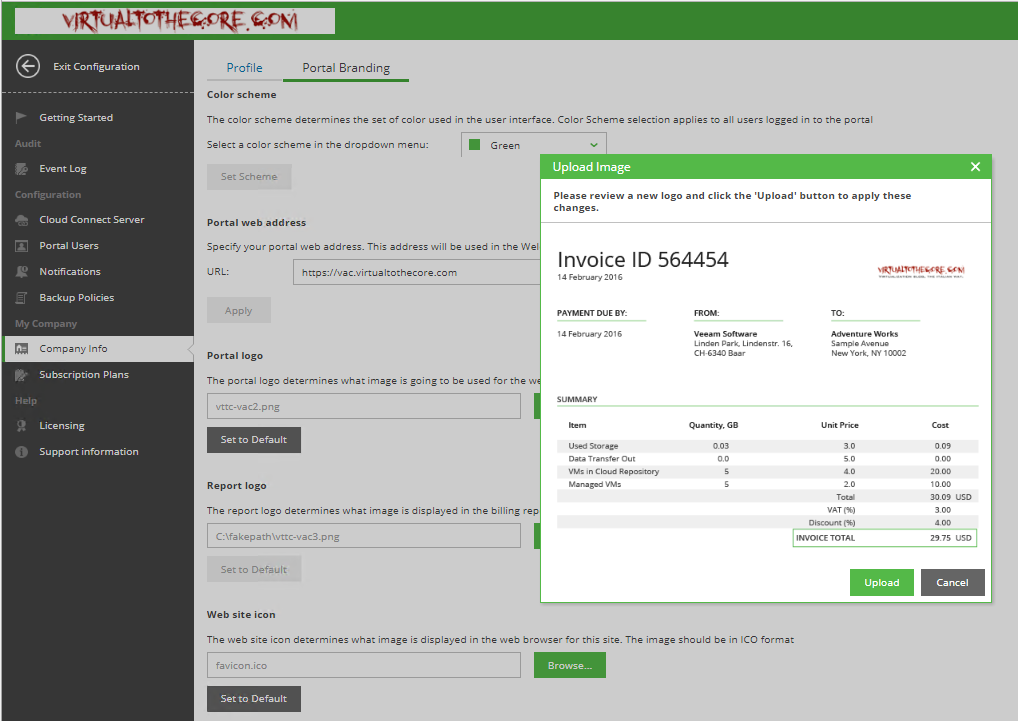Screen dimensions: 1018x721
Task: Click the Used Storage row in invoice
Action: (x=767, y=446)
